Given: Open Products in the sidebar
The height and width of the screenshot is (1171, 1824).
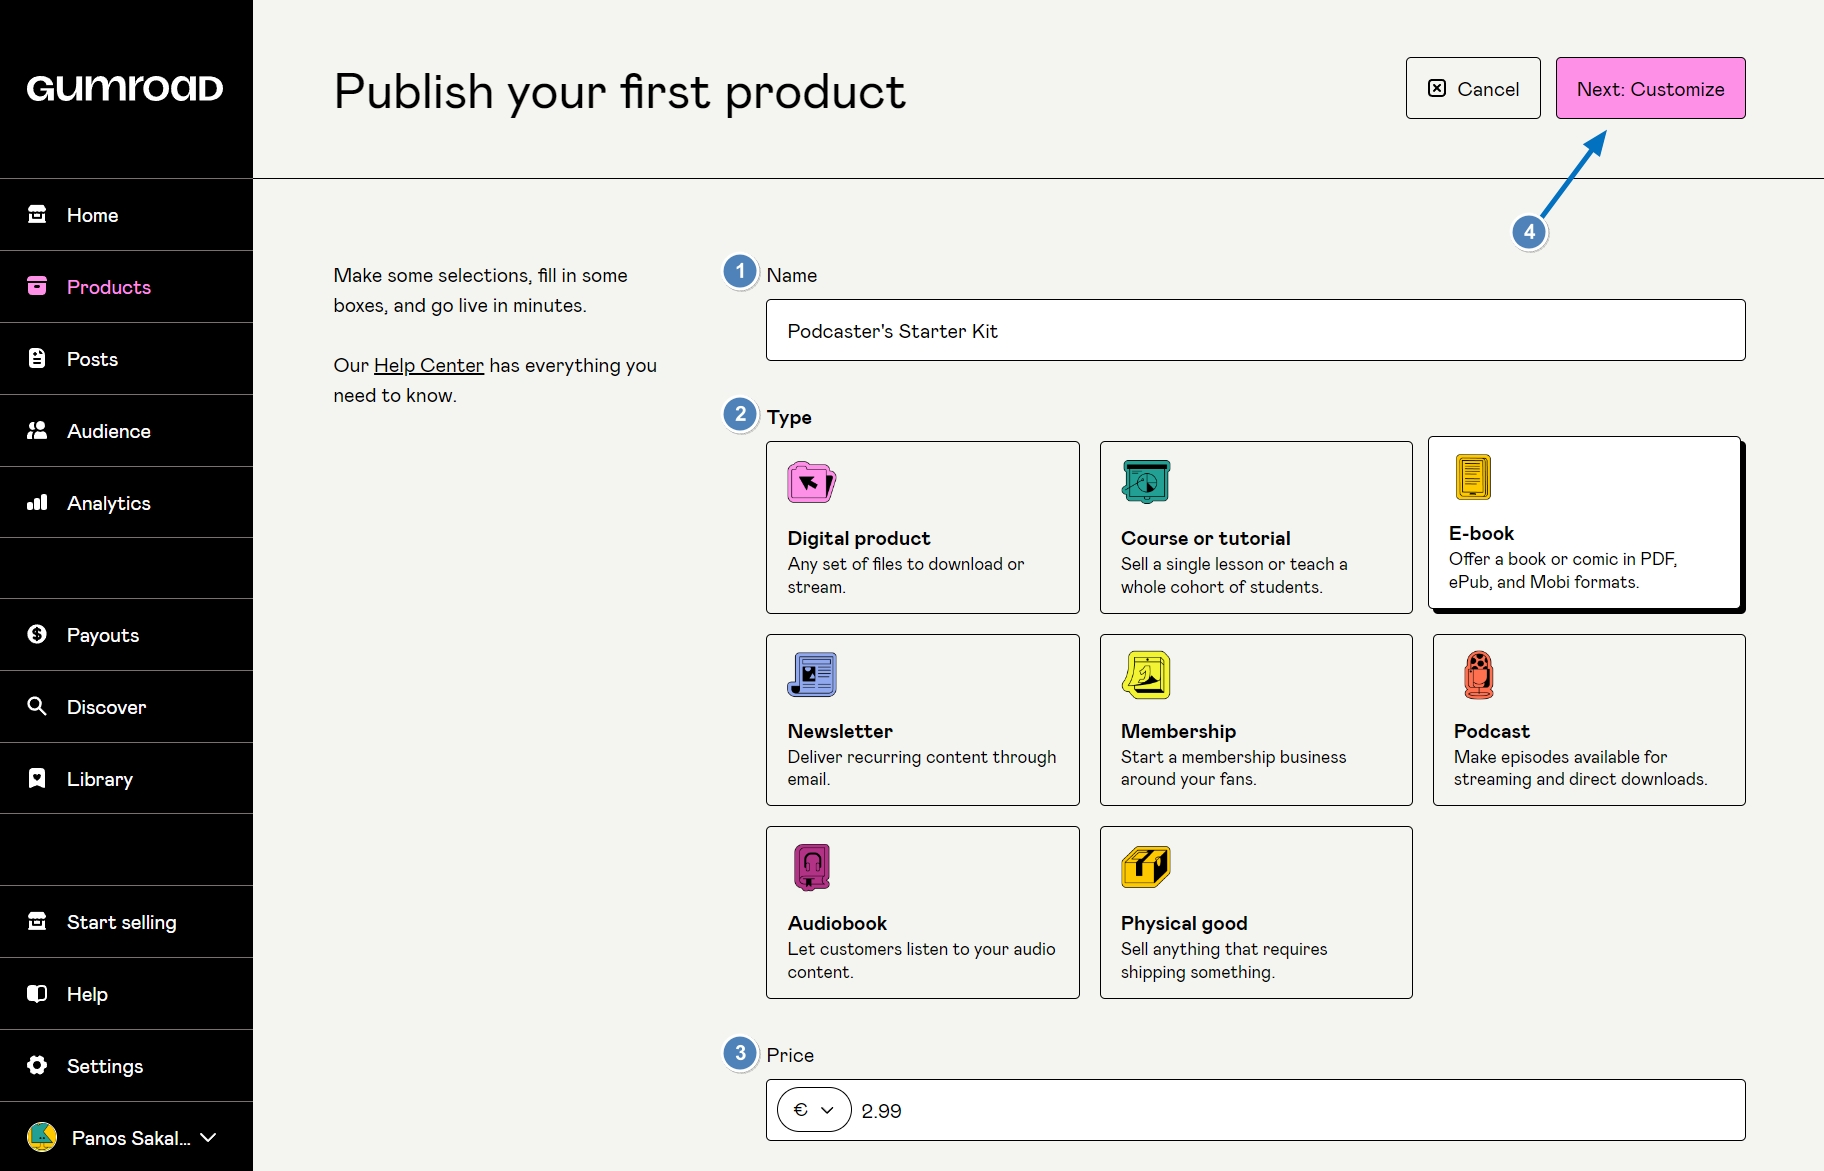Looking at the screenshot, I should pyautogui.click(x=108, y=287).
